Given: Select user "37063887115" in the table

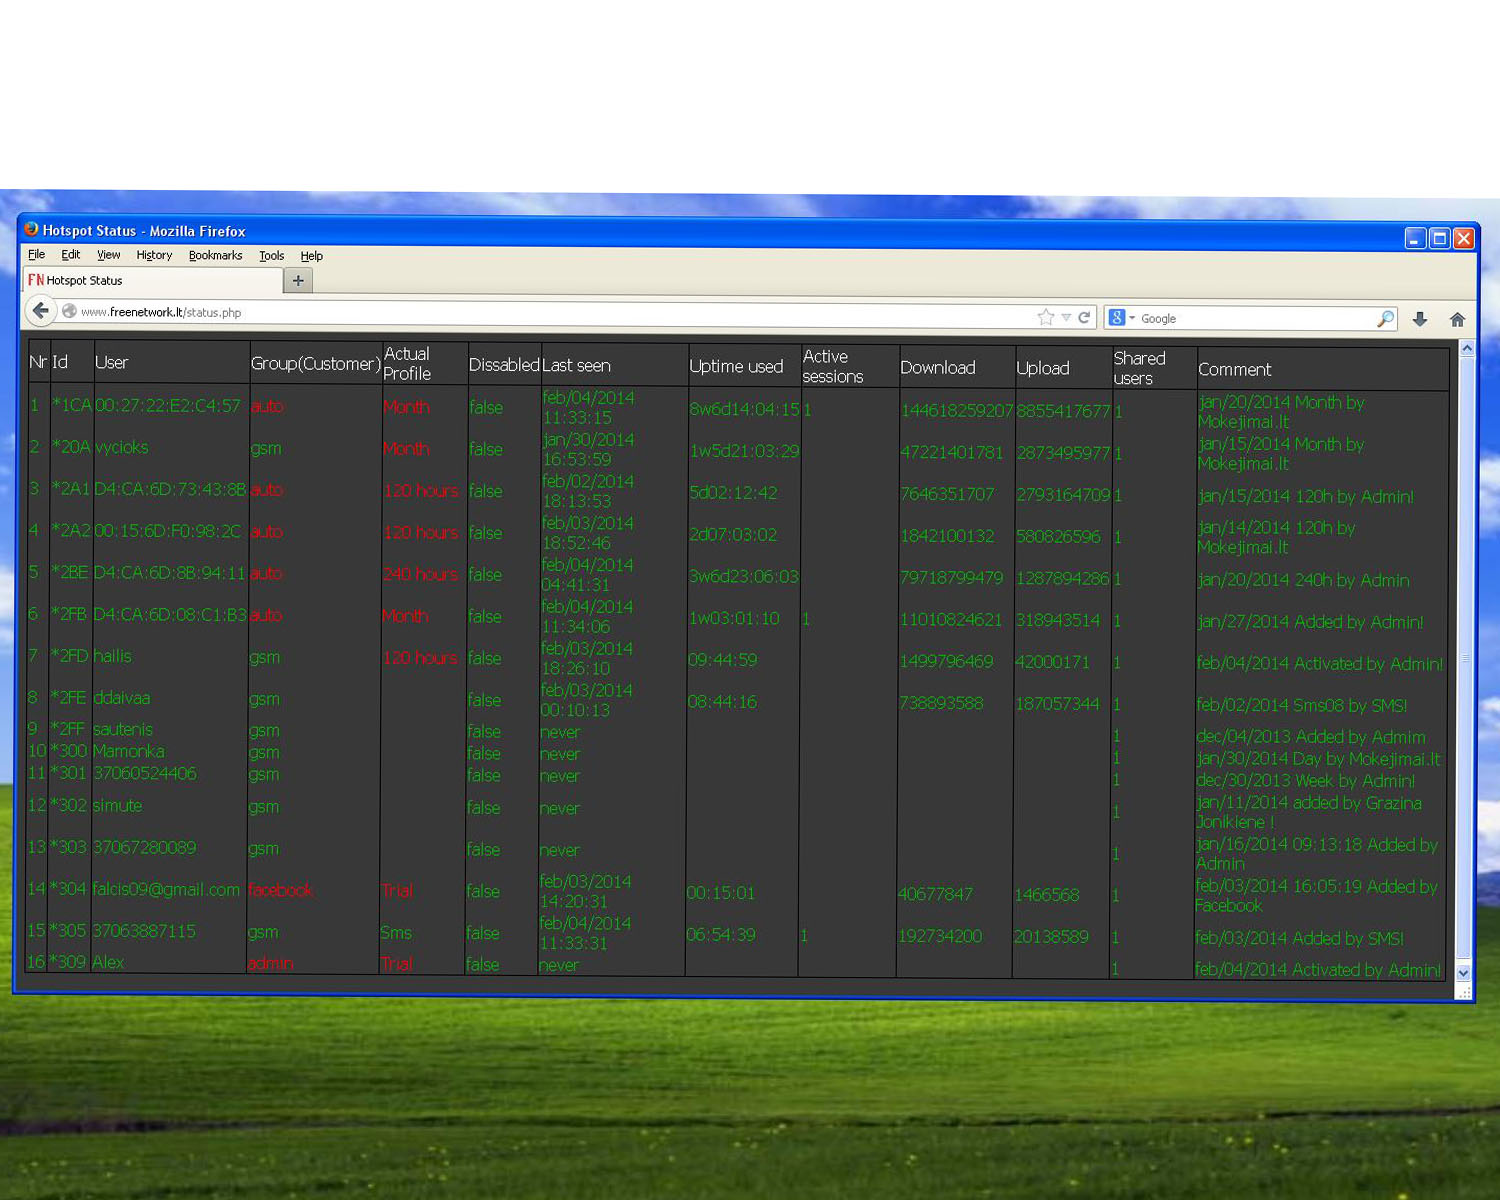Looking at the screenshot, I should tap(144, 932).
